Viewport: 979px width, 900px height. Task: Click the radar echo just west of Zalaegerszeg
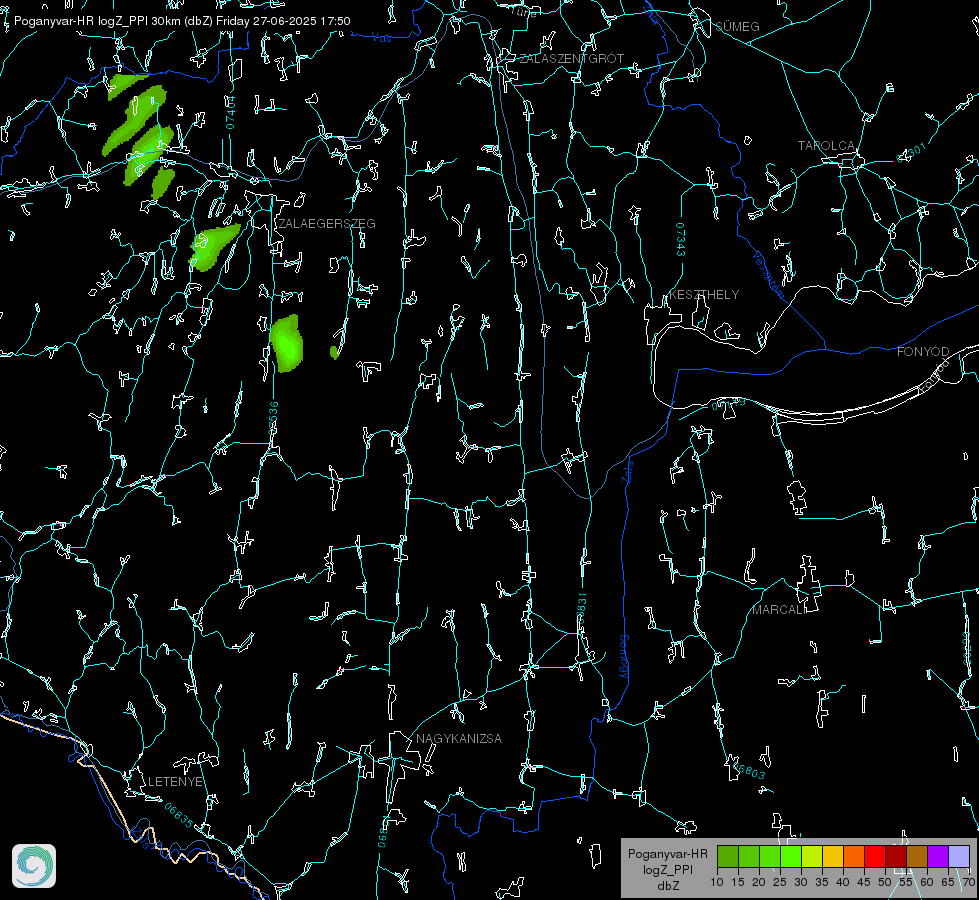coord(213,247)
